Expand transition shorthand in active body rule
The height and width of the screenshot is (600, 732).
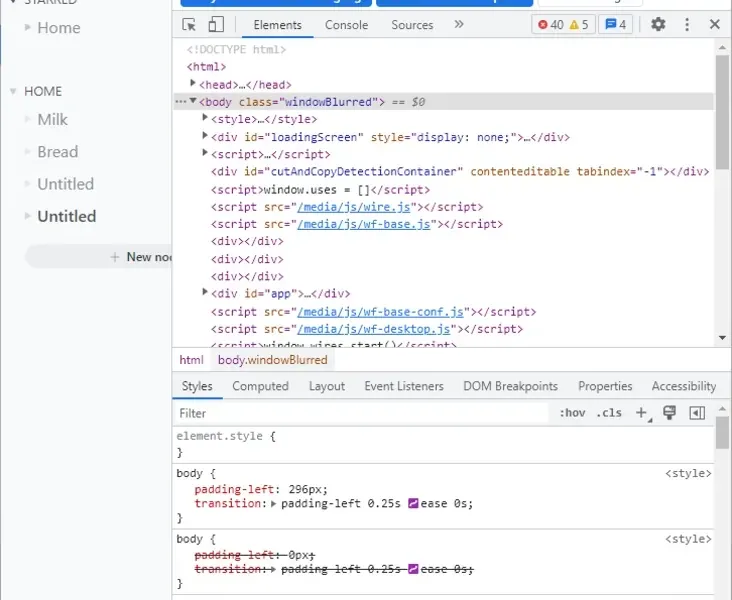(x=274, y=503)
